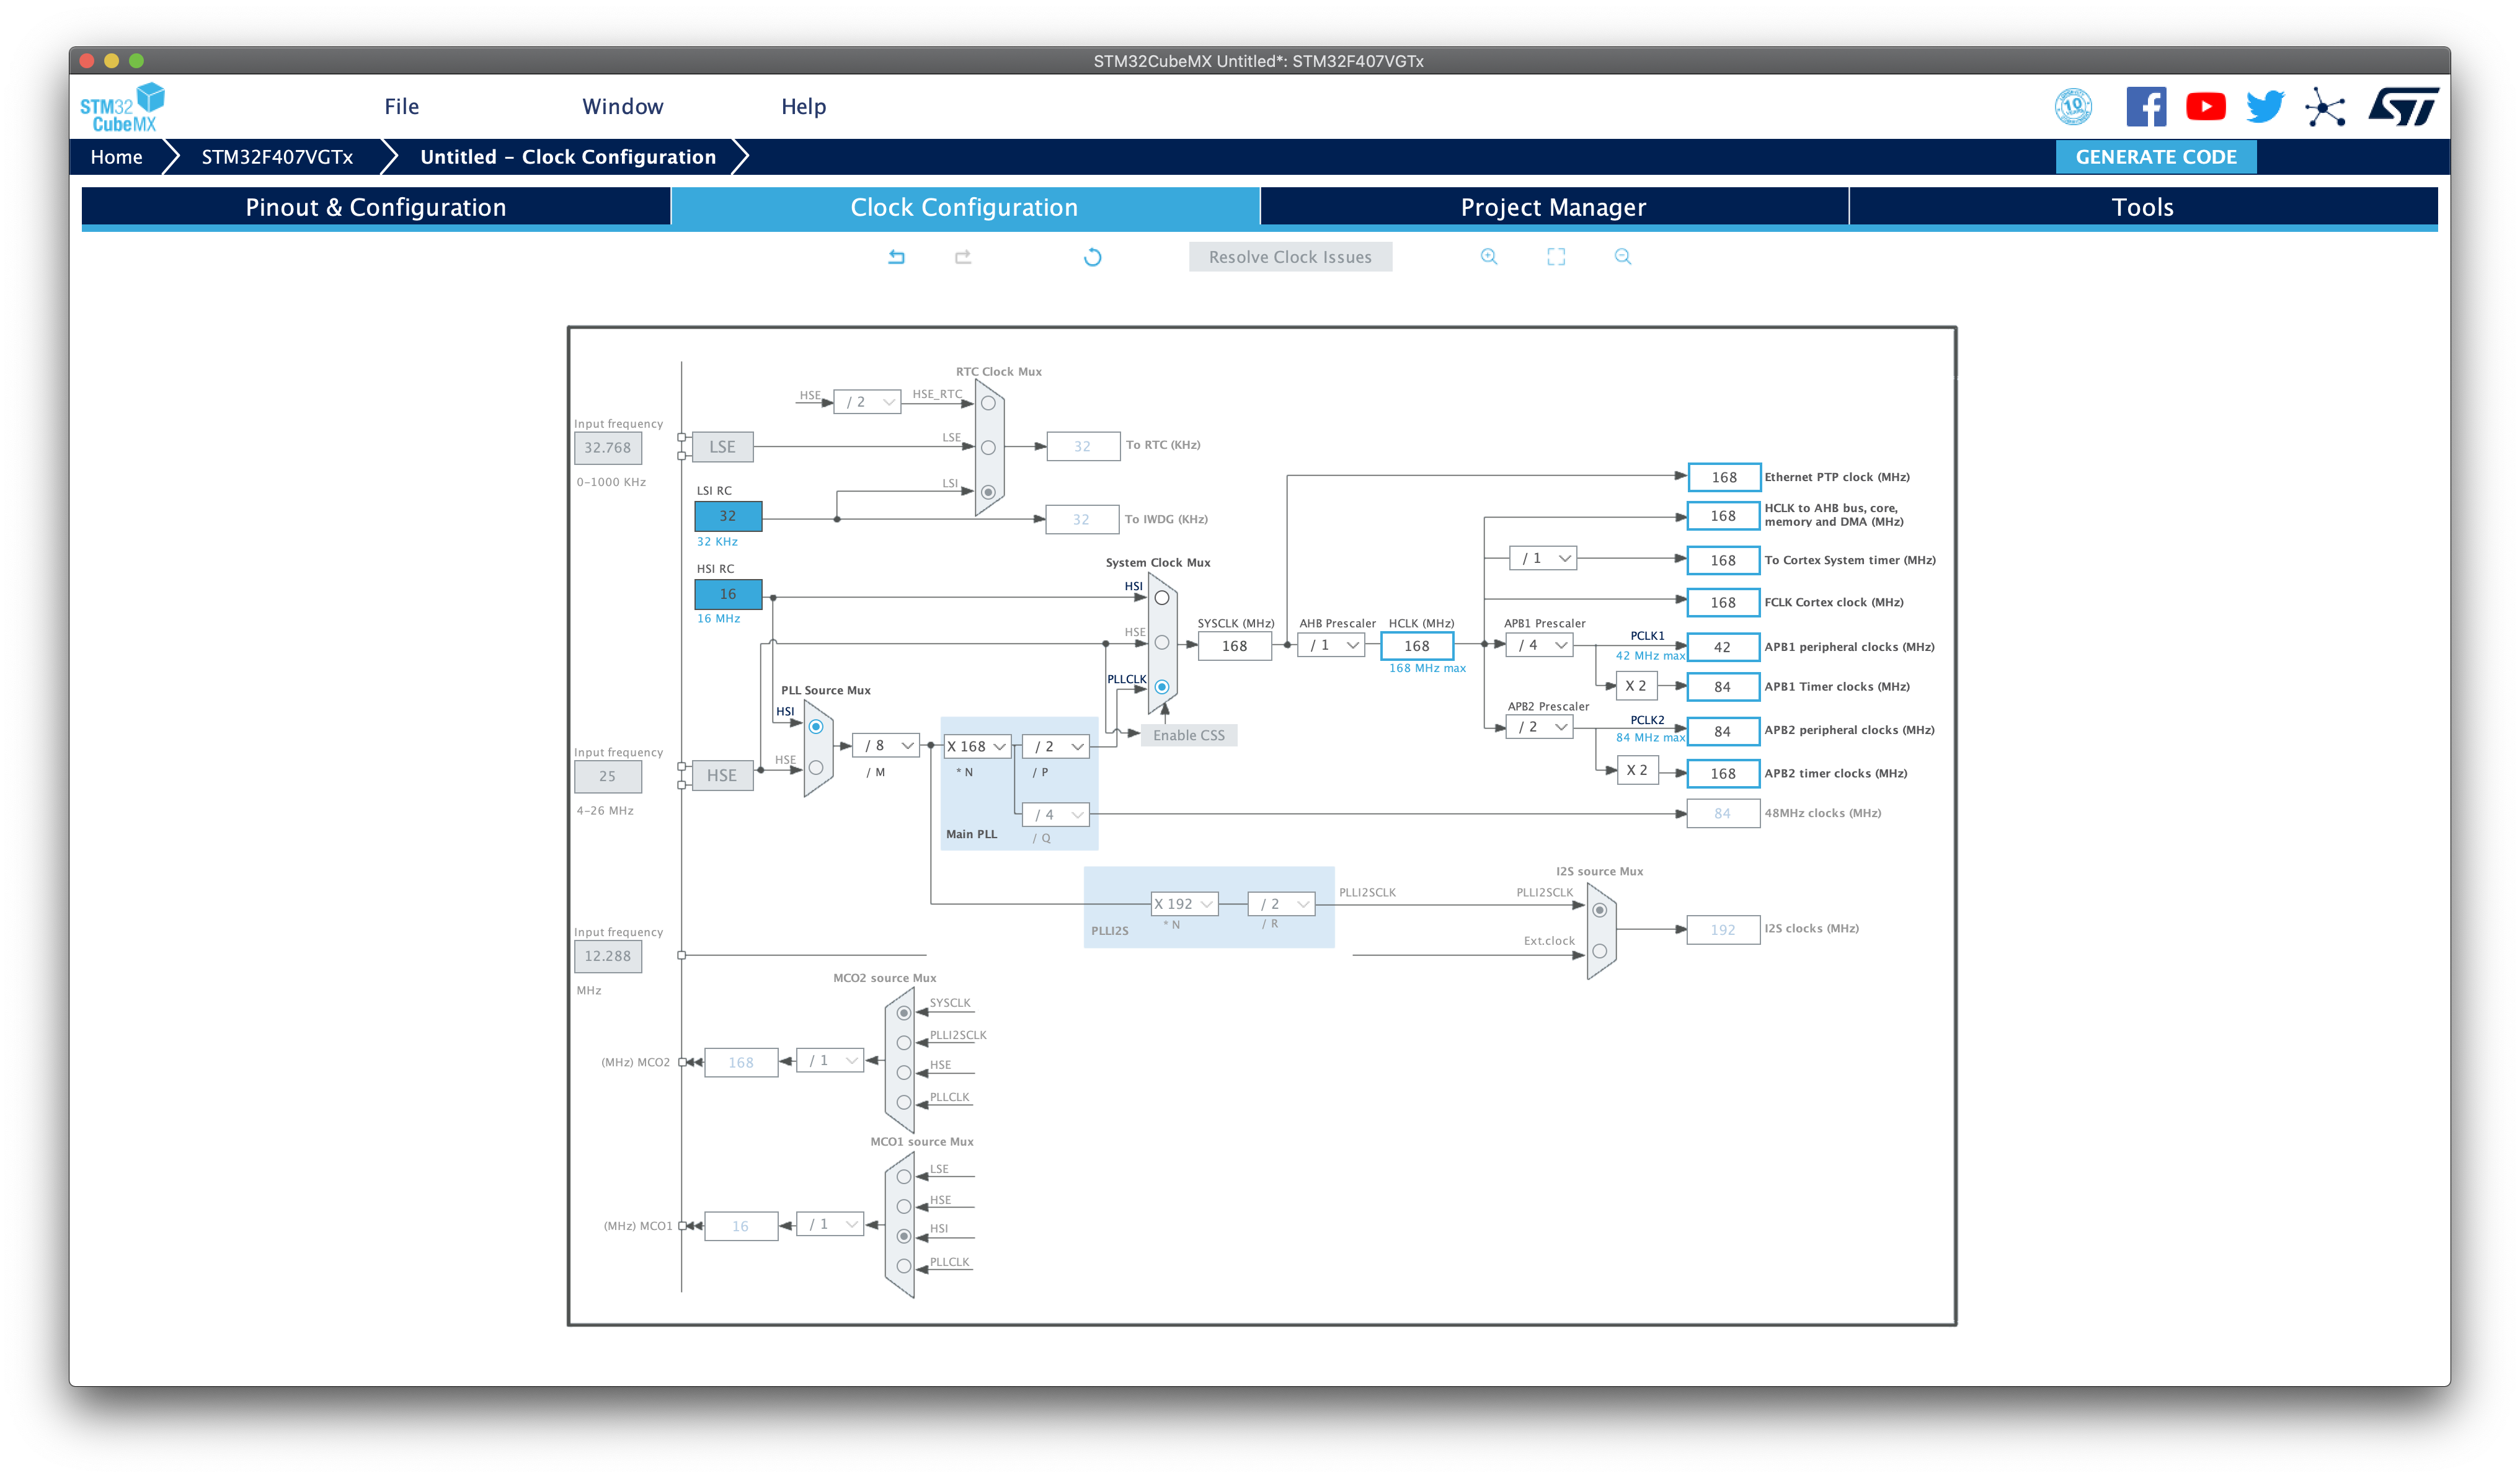2520x1478 pixels.
Task: Click the zoom in magnifier icon
Action: (1489, 257)
